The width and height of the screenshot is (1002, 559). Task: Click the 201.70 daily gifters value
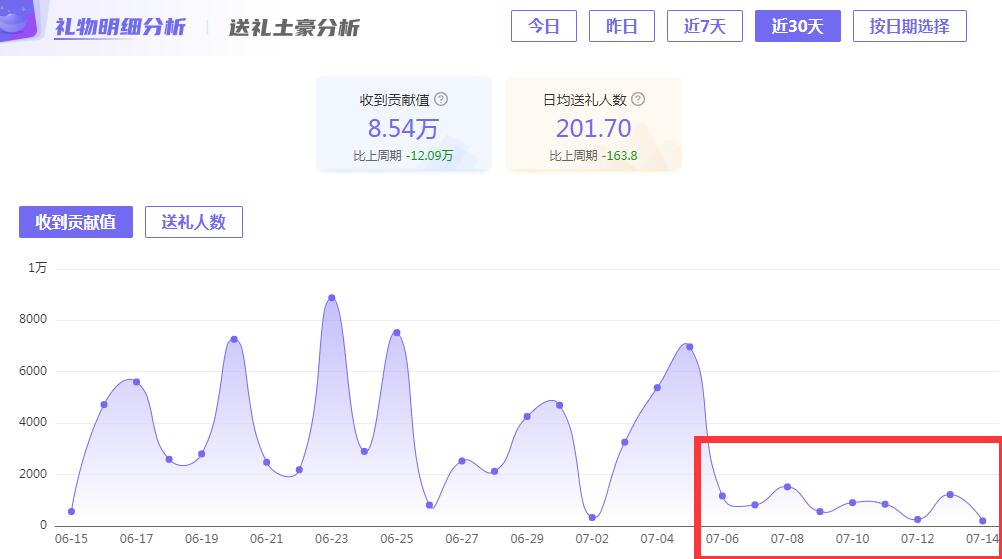pos(593,128)
